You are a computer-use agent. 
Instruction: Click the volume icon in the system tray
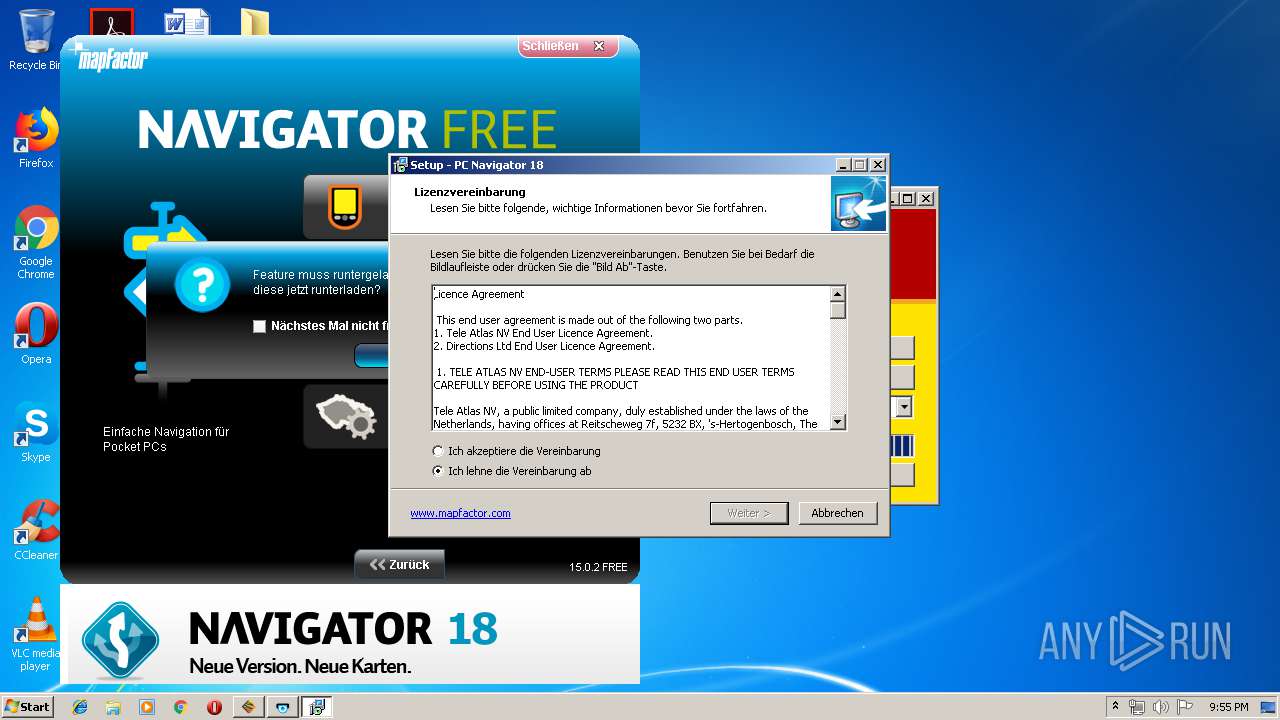pos(1161,707)
